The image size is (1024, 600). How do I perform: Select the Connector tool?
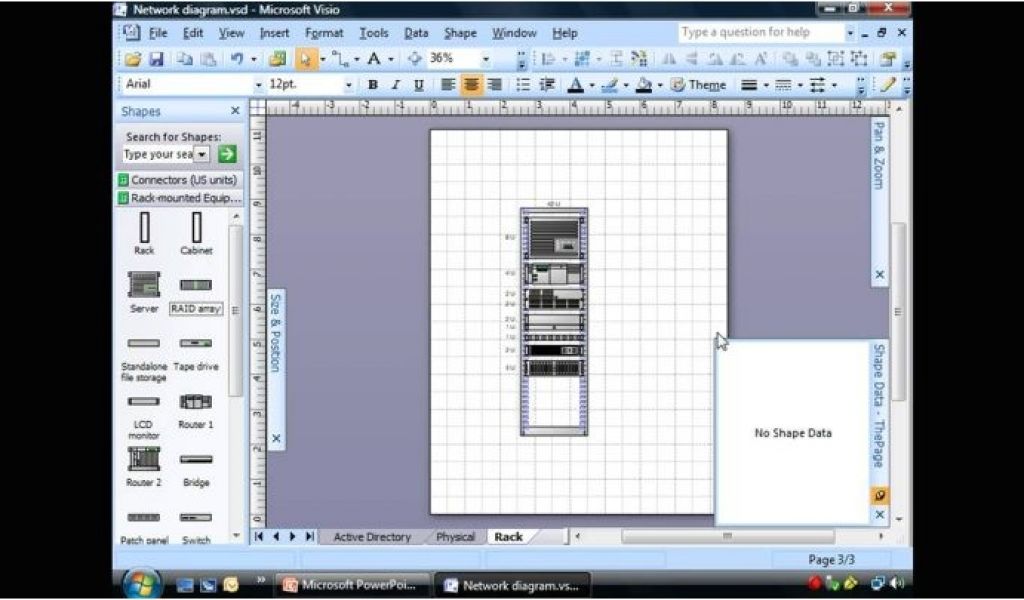click(340, 59)
